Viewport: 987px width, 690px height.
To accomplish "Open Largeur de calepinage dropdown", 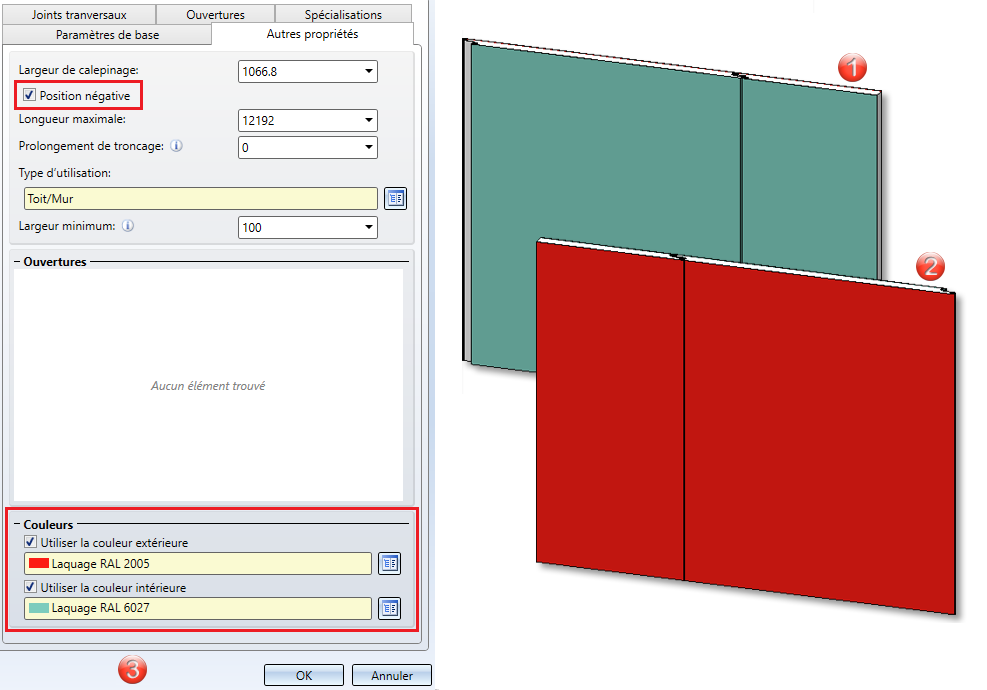I will point(369,71).
